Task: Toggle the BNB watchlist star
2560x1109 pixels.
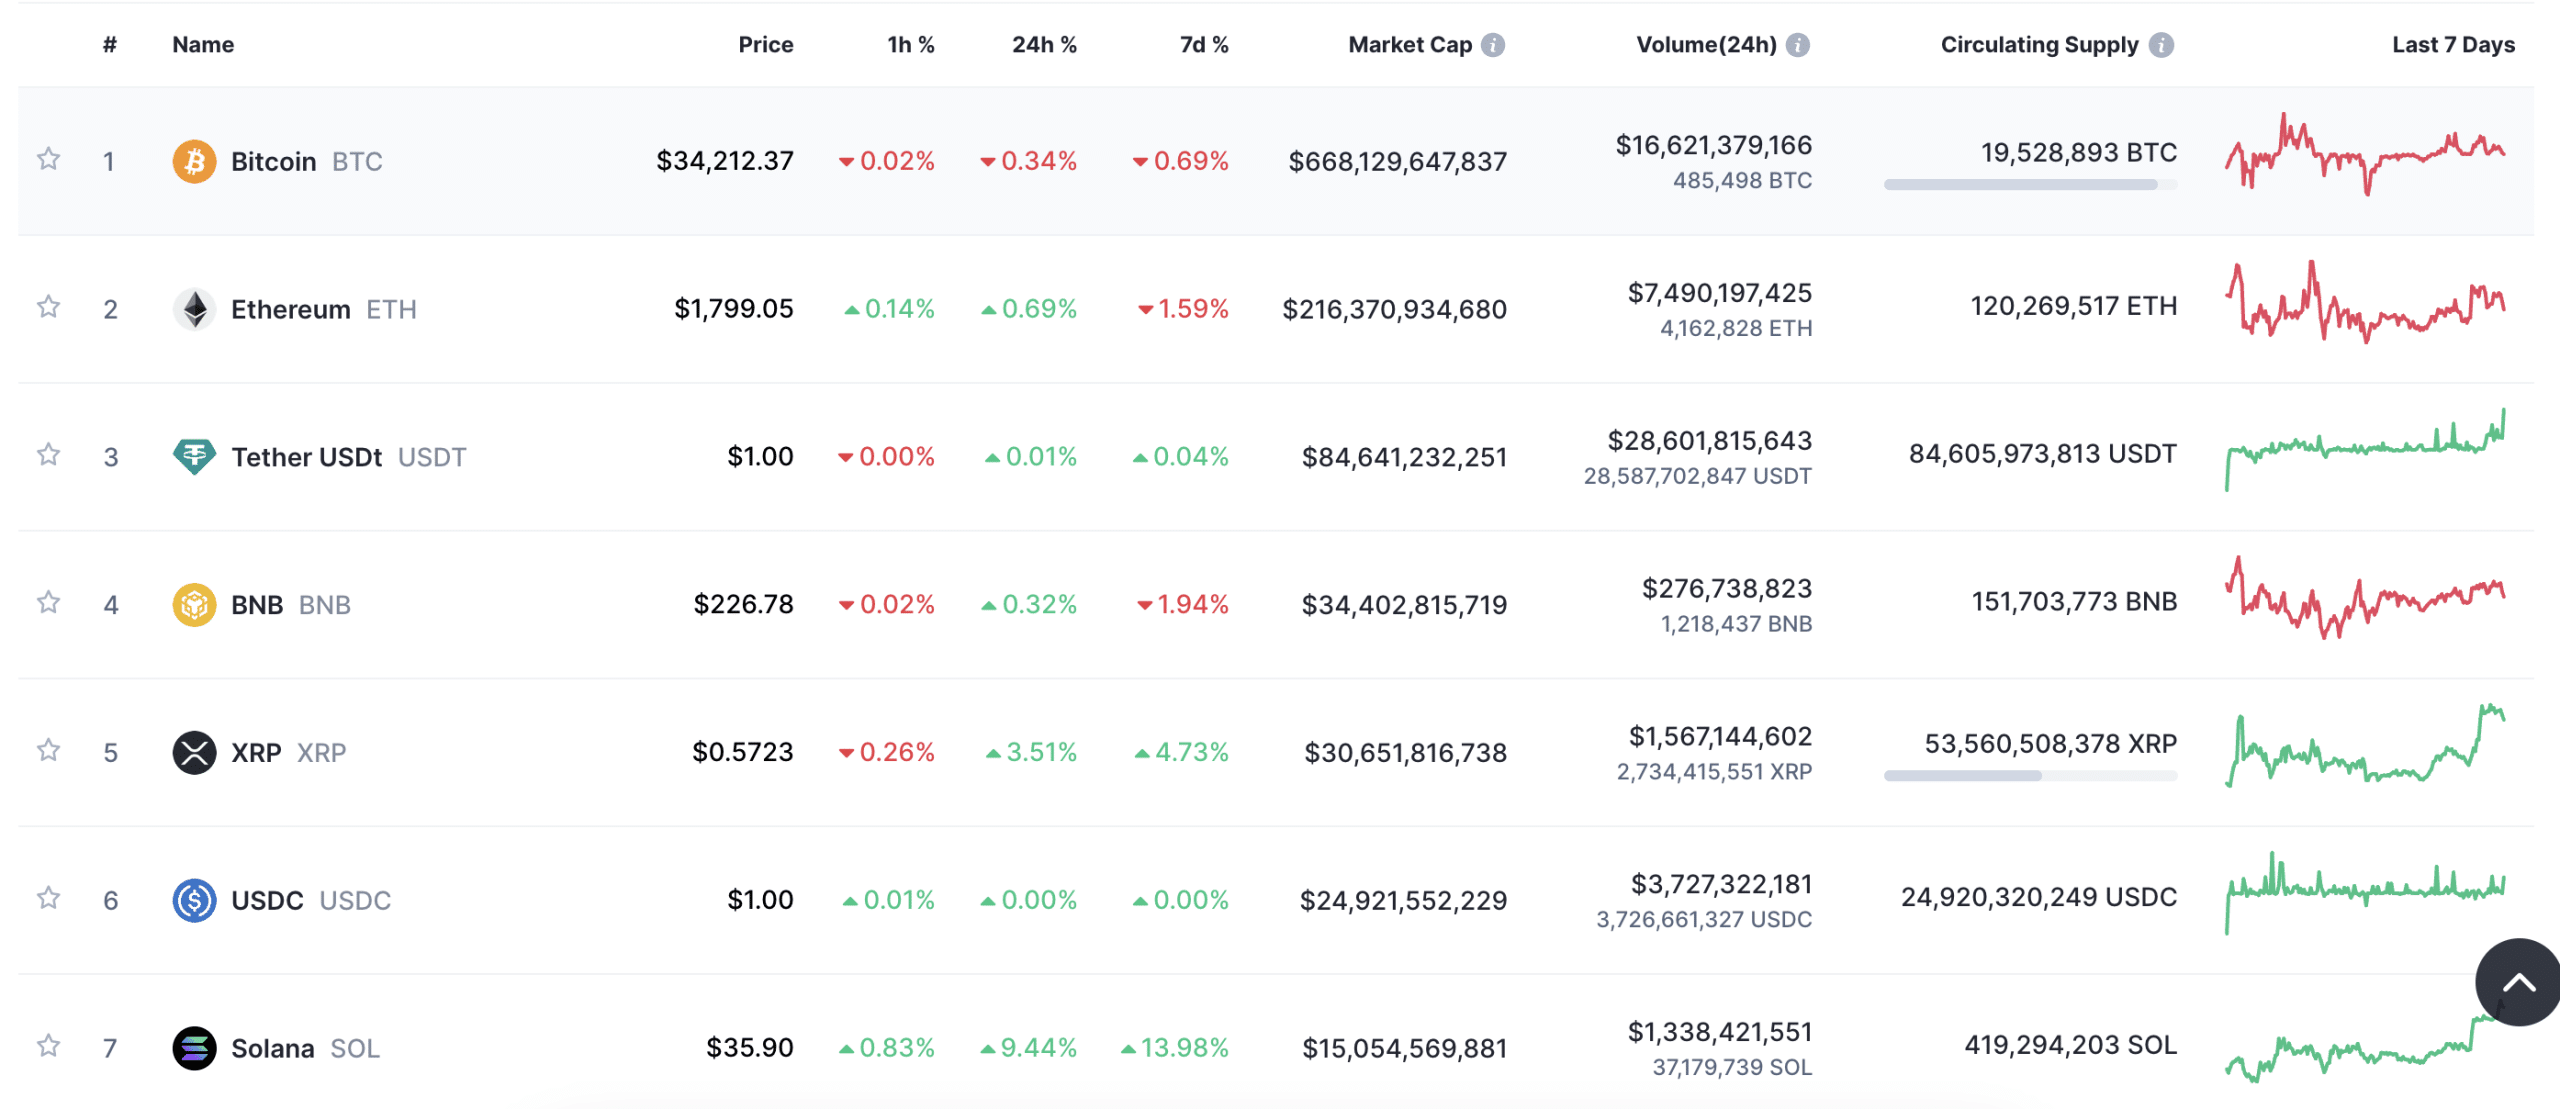Action: pos(48,603)
